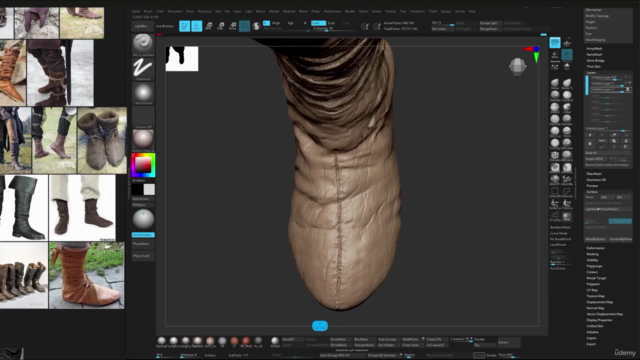
Task: Click the LightBox button
Action: click(141, 26)
